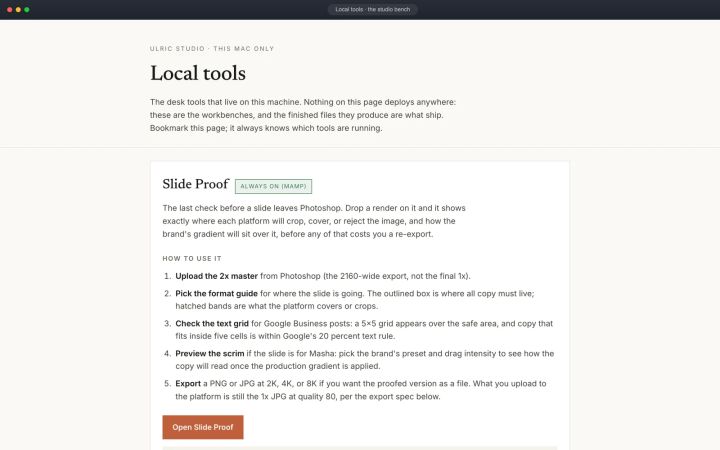Click the Bookmark this page sentence
This screenshot has width=720, height=450.
(x=266, y=128)
